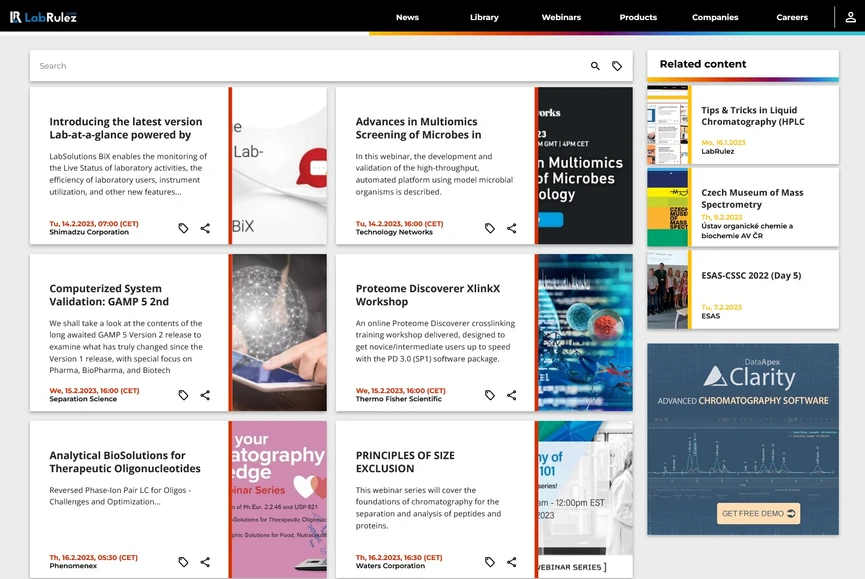Click tag icon on Separation Science card

click(183, 395)
